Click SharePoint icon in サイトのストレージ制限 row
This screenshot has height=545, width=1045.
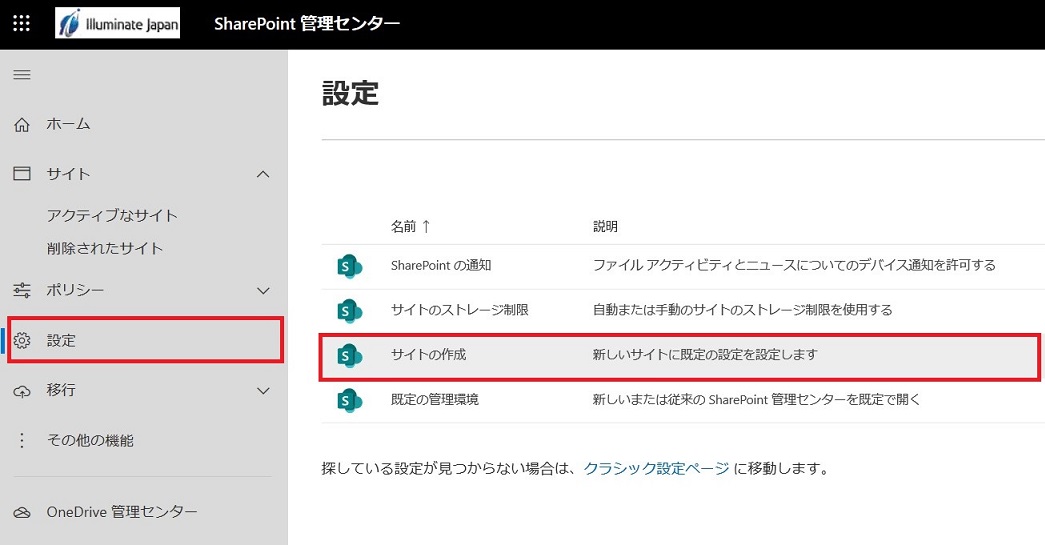(x=349, y=311)
